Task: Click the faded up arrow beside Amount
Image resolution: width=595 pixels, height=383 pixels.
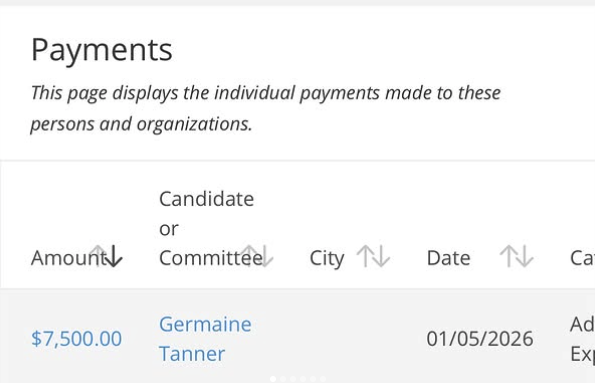Action: [98, 256]
